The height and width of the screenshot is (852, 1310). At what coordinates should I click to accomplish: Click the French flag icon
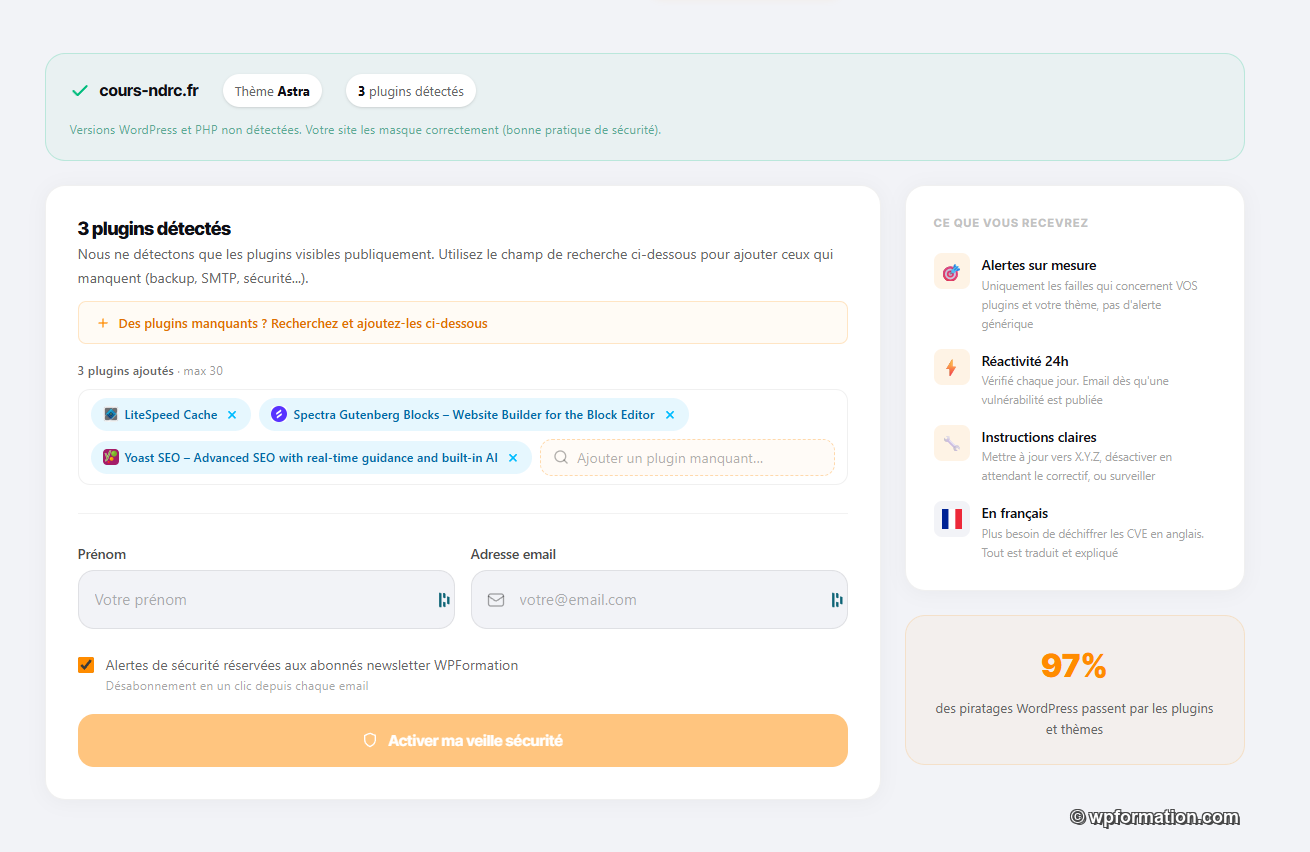(x=951, y=520)
